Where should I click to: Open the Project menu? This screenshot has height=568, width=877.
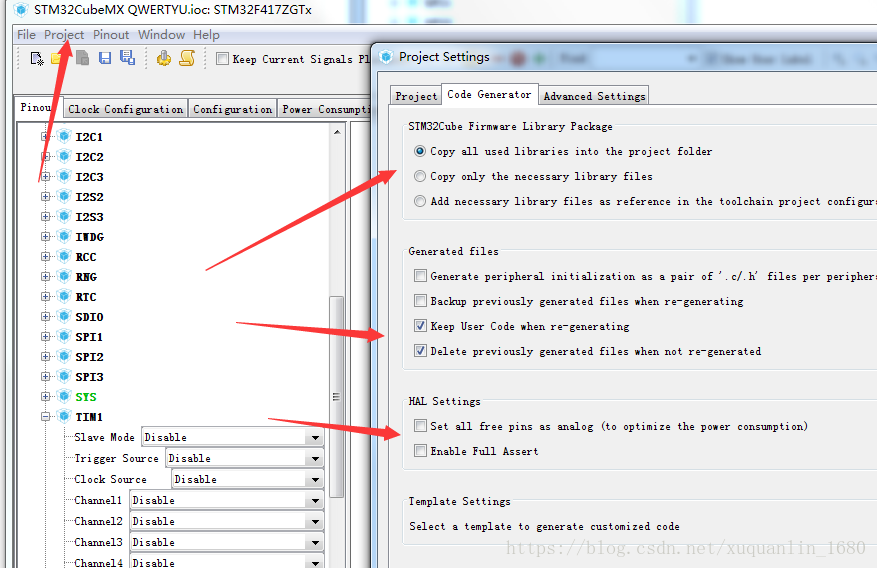(x=64, y=35)
